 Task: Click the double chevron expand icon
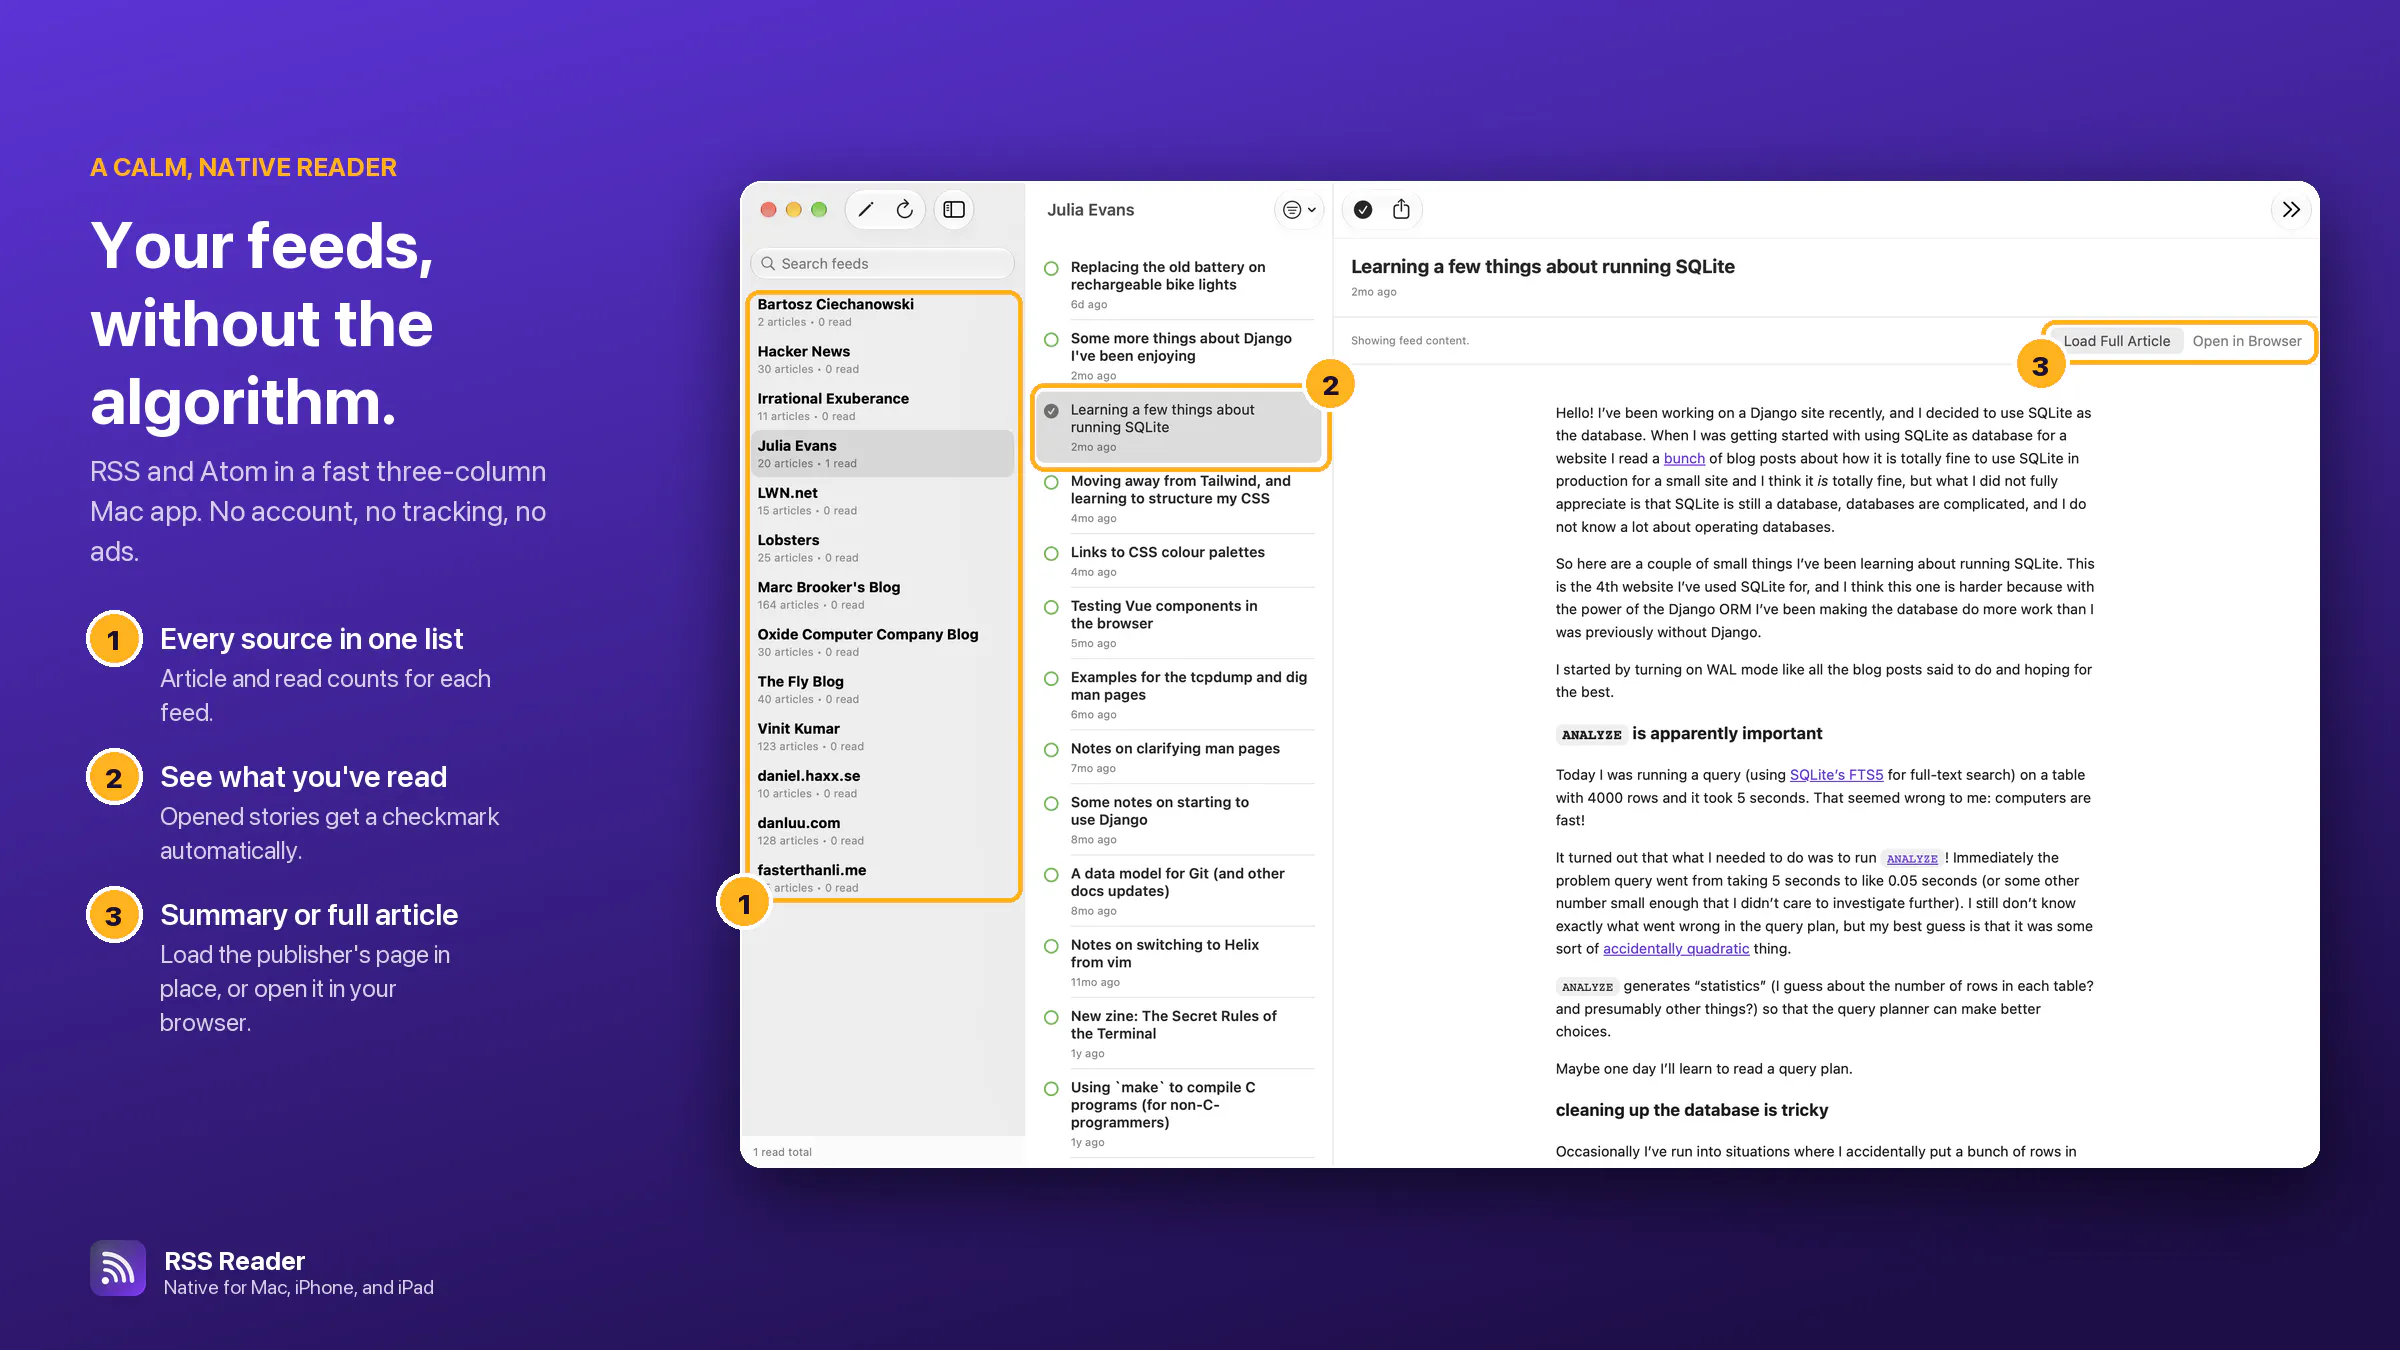coord(2291,210)
